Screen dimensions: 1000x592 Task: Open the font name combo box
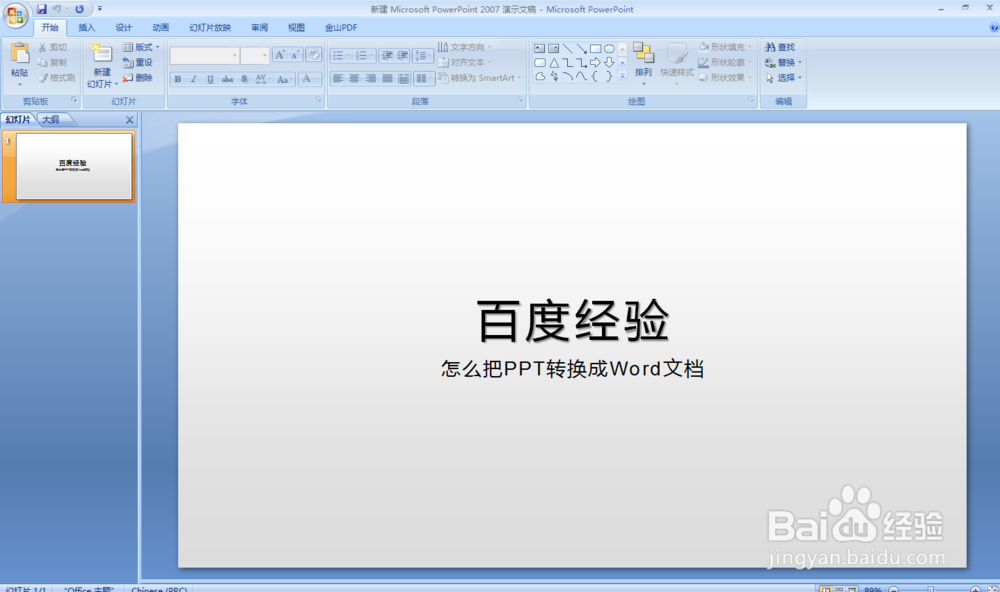tap(205, 56)
